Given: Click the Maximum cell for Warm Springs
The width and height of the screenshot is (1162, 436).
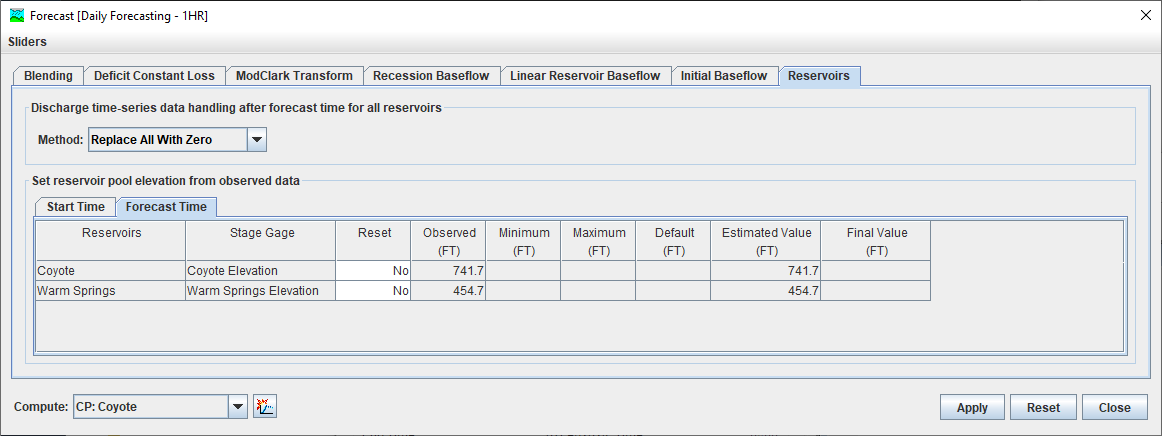Looking at the screenshot, I should [599, 291].
